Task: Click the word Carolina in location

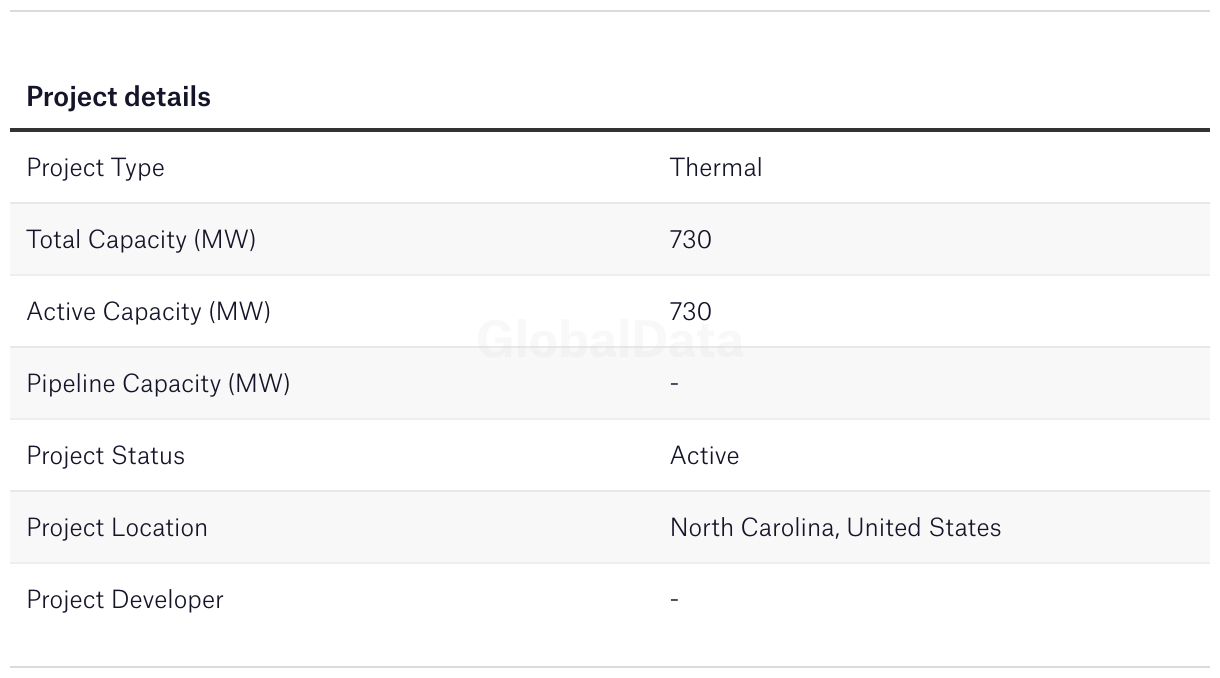Action: tap(789, 527)
